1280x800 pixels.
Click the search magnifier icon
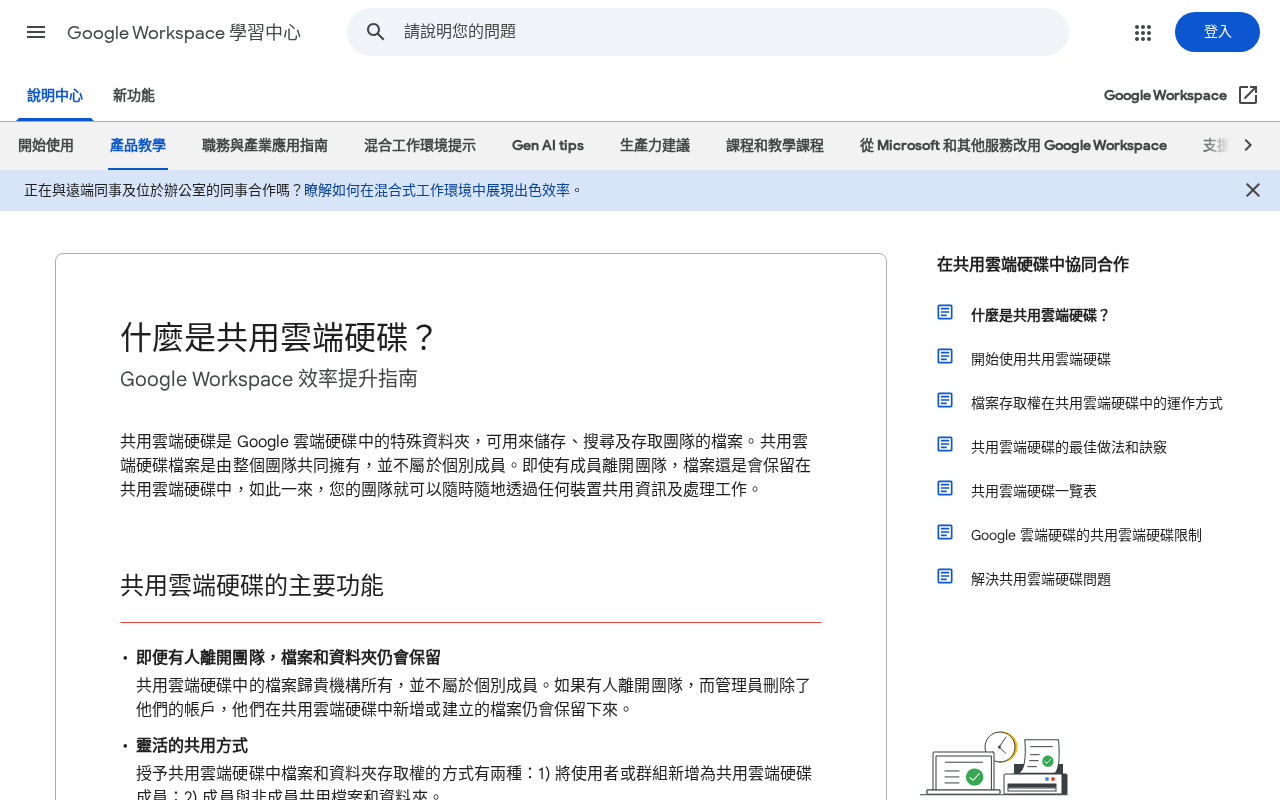(376, 32)
